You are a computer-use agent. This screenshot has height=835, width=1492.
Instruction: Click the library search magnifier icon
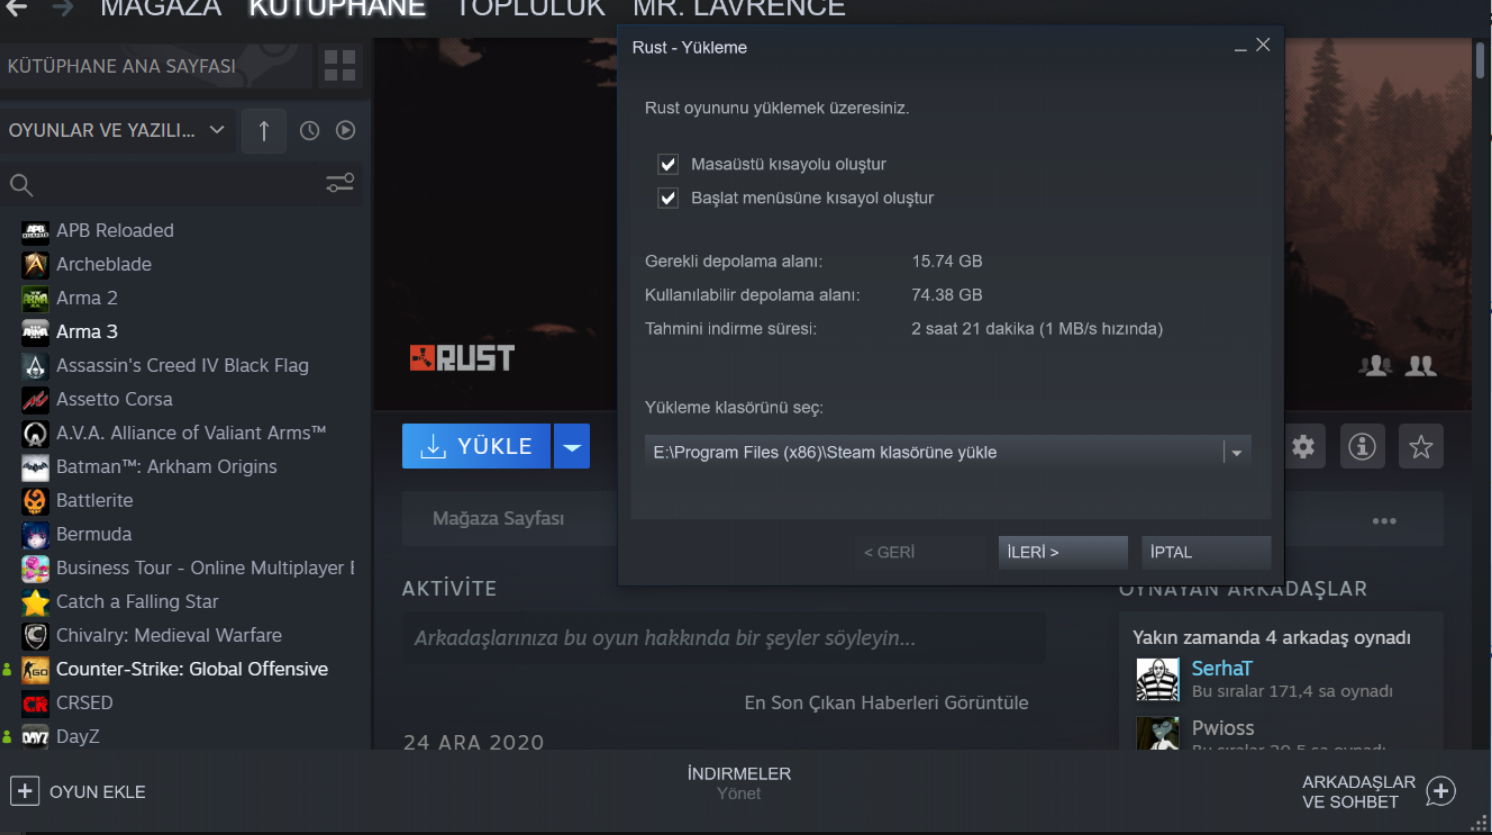[21, 185]
